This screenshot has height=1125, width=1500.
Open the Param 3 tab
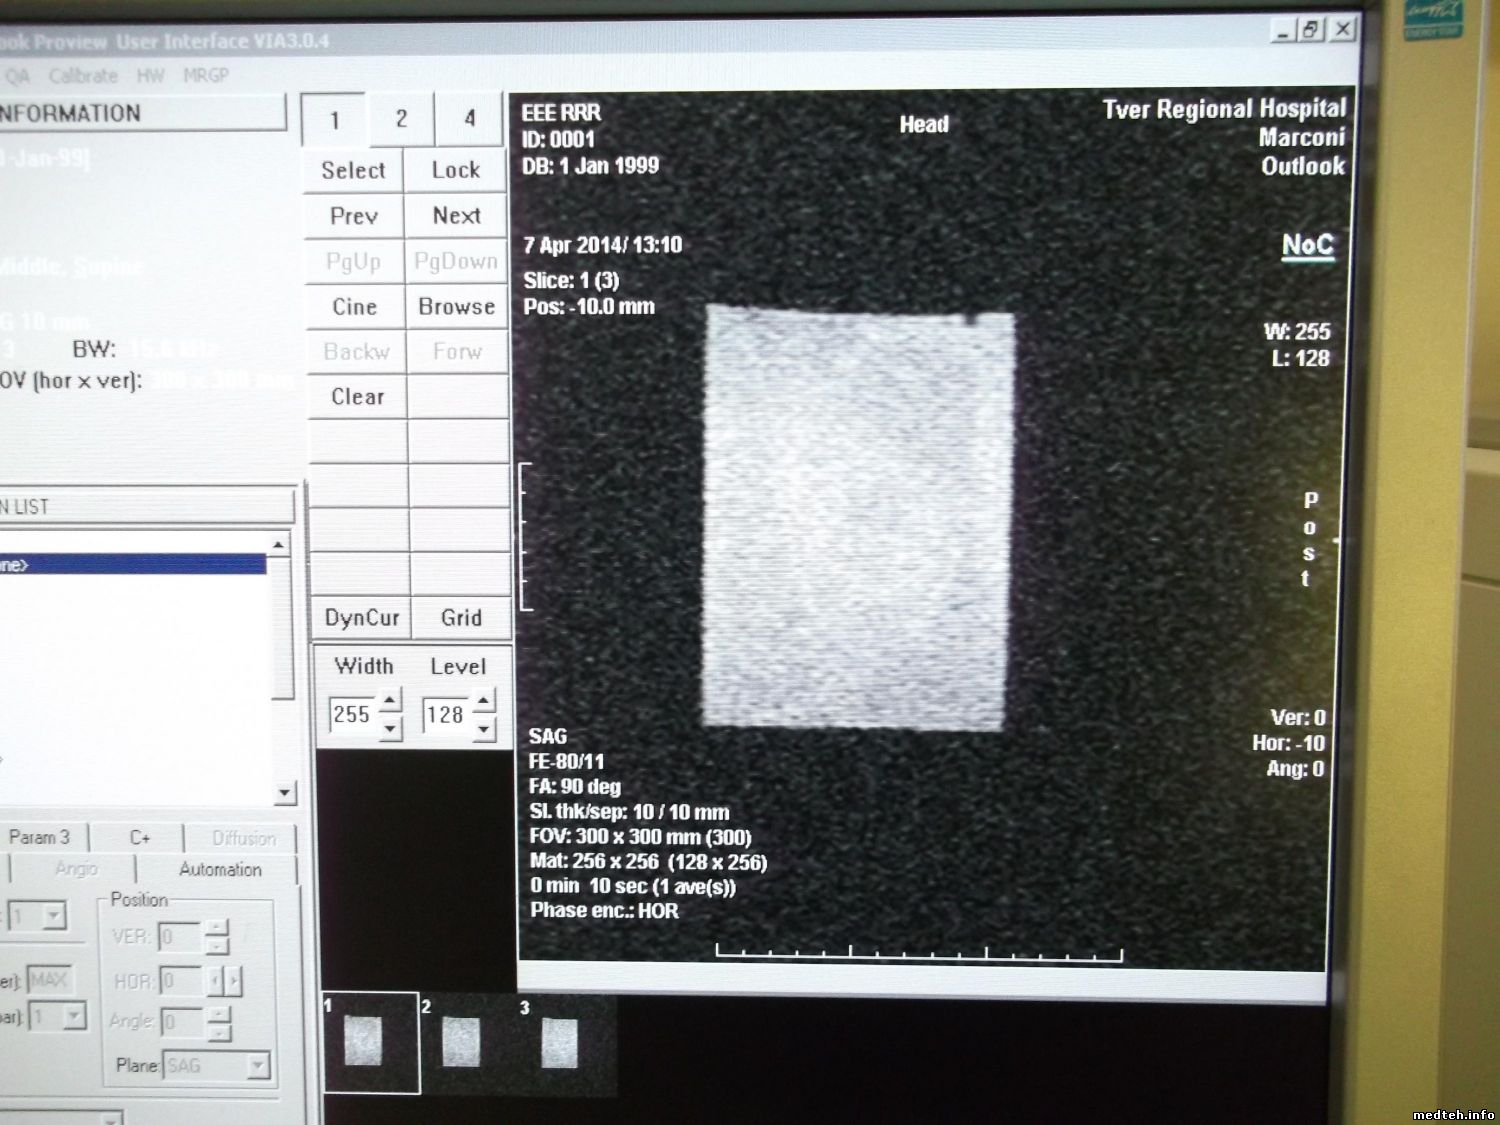tap(40, 838)
